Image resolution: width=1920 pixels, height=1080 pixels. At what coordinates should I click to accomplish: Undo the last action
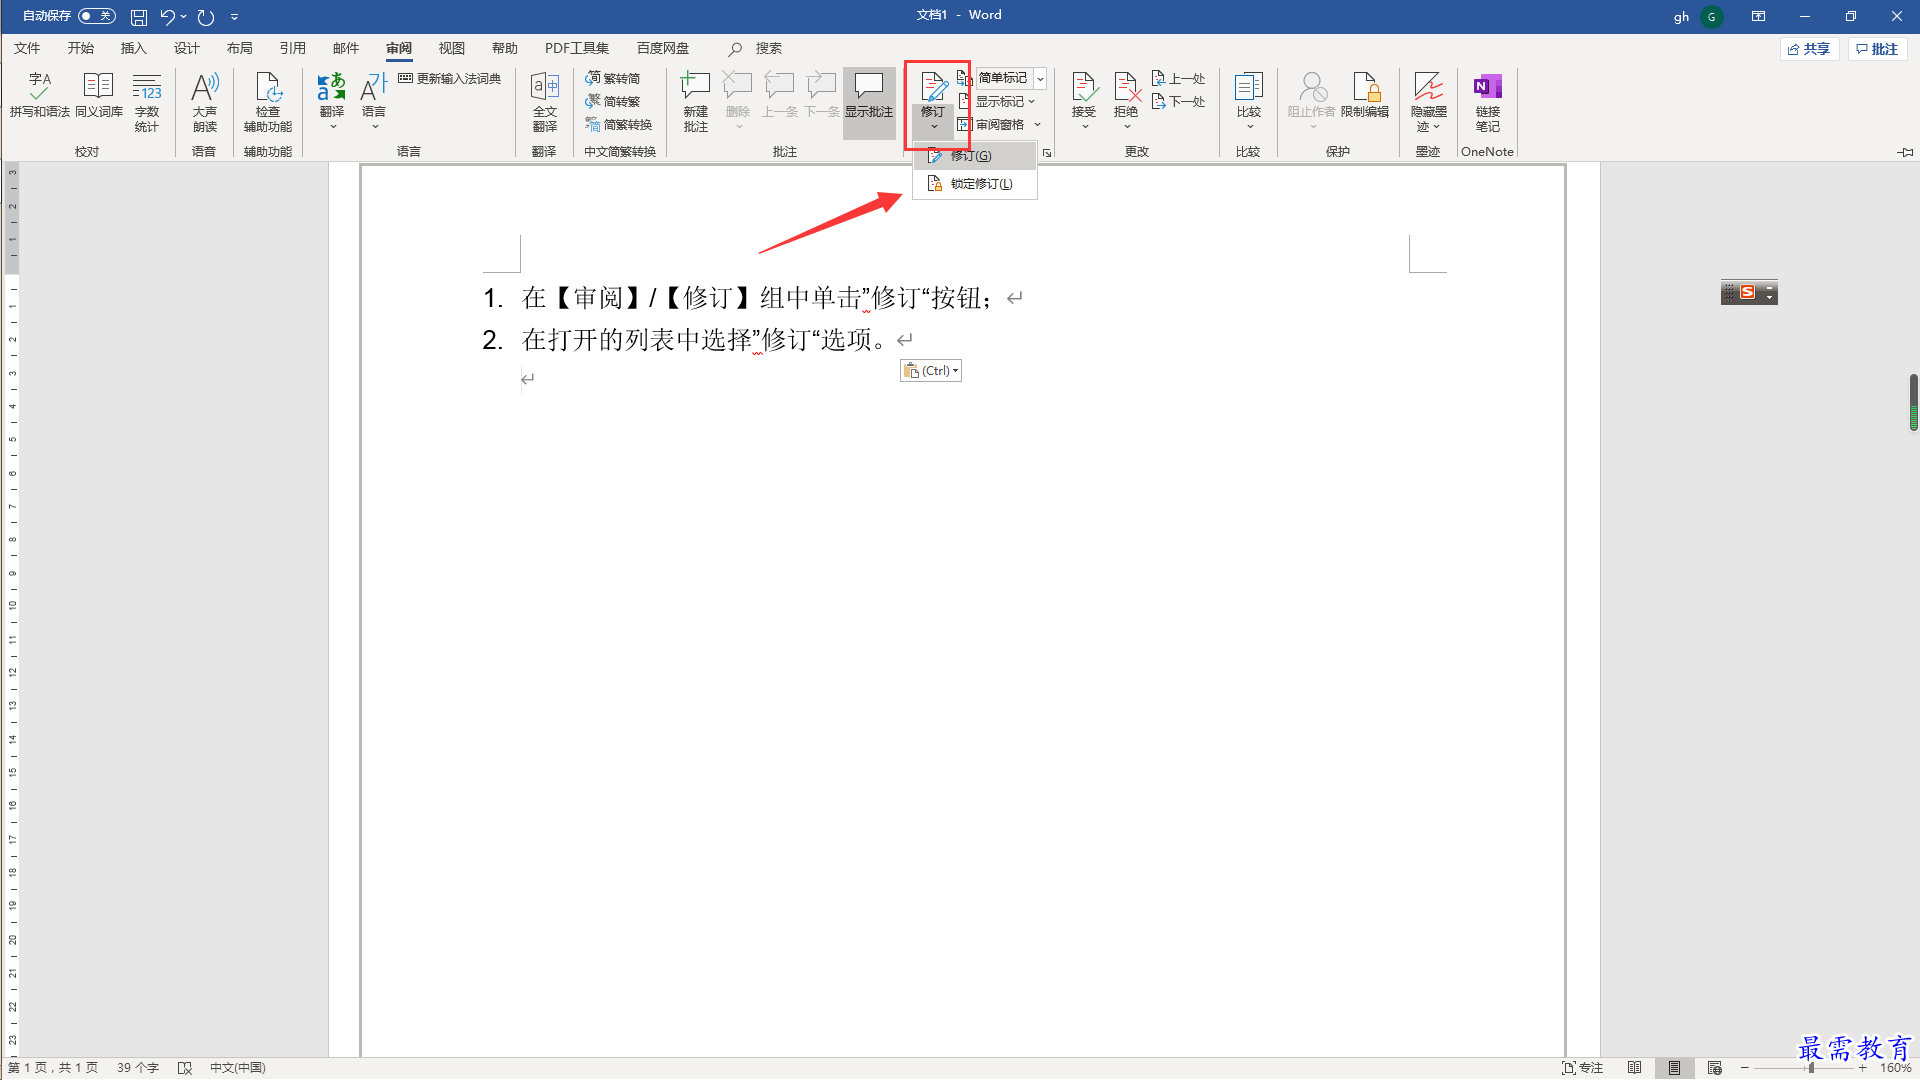point(168,16)
